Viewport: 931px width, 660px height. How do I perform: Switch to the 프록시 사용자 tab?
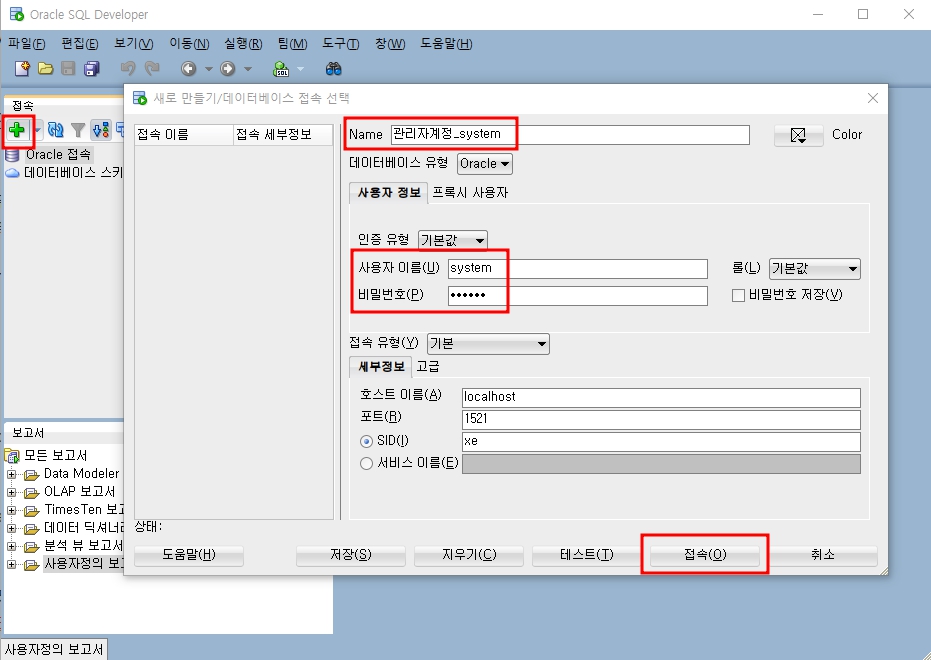click(x=470, y=193)
